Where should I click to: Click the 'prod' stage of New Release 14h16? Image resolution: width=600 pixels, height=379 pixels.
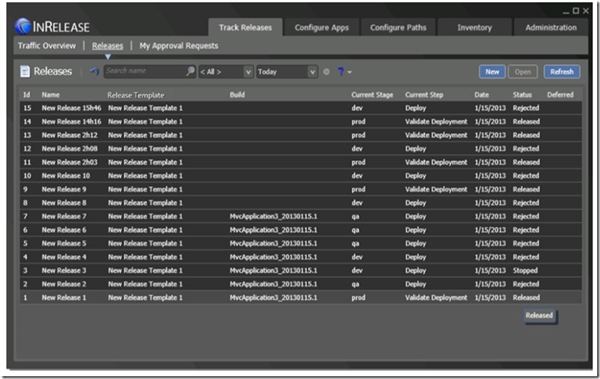[358, 121]
